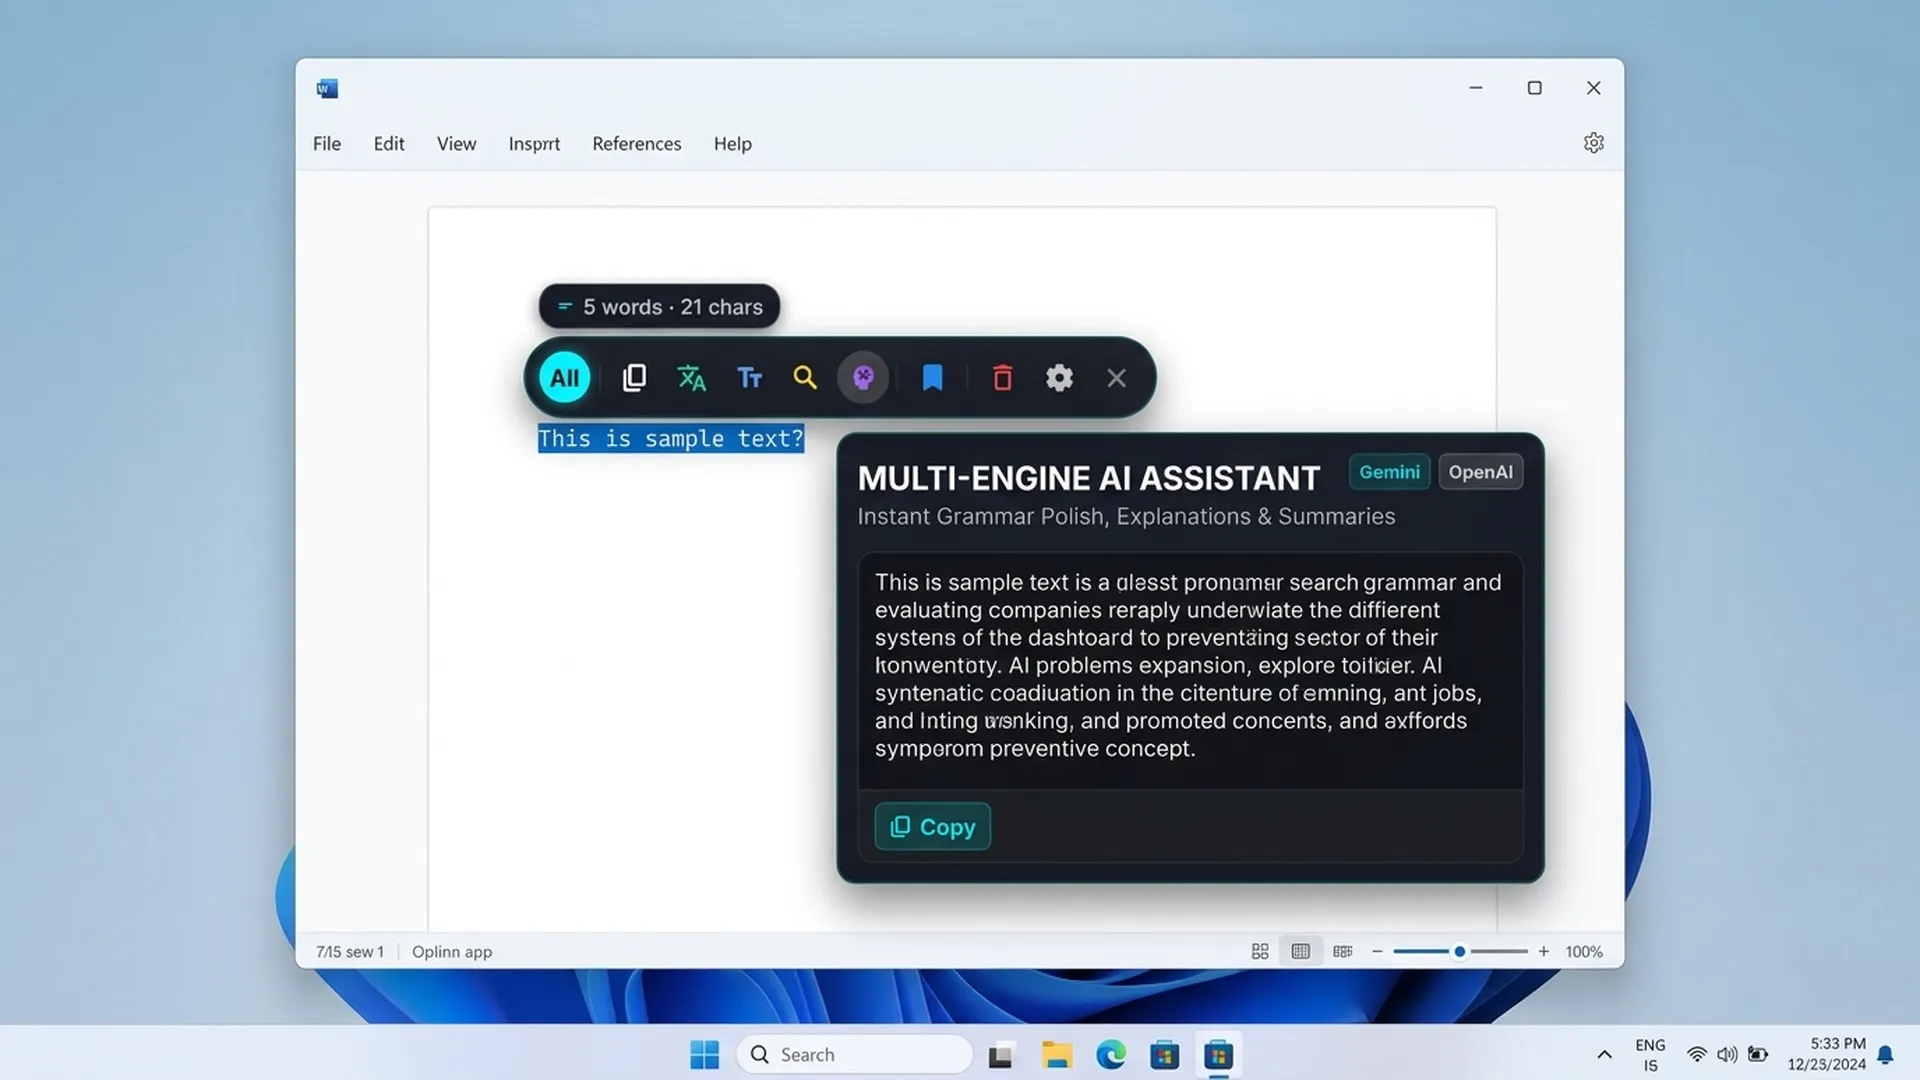Open the volume speaker tray icon
This screenshot has height=1080, width=1920.
[1727, 1055]
